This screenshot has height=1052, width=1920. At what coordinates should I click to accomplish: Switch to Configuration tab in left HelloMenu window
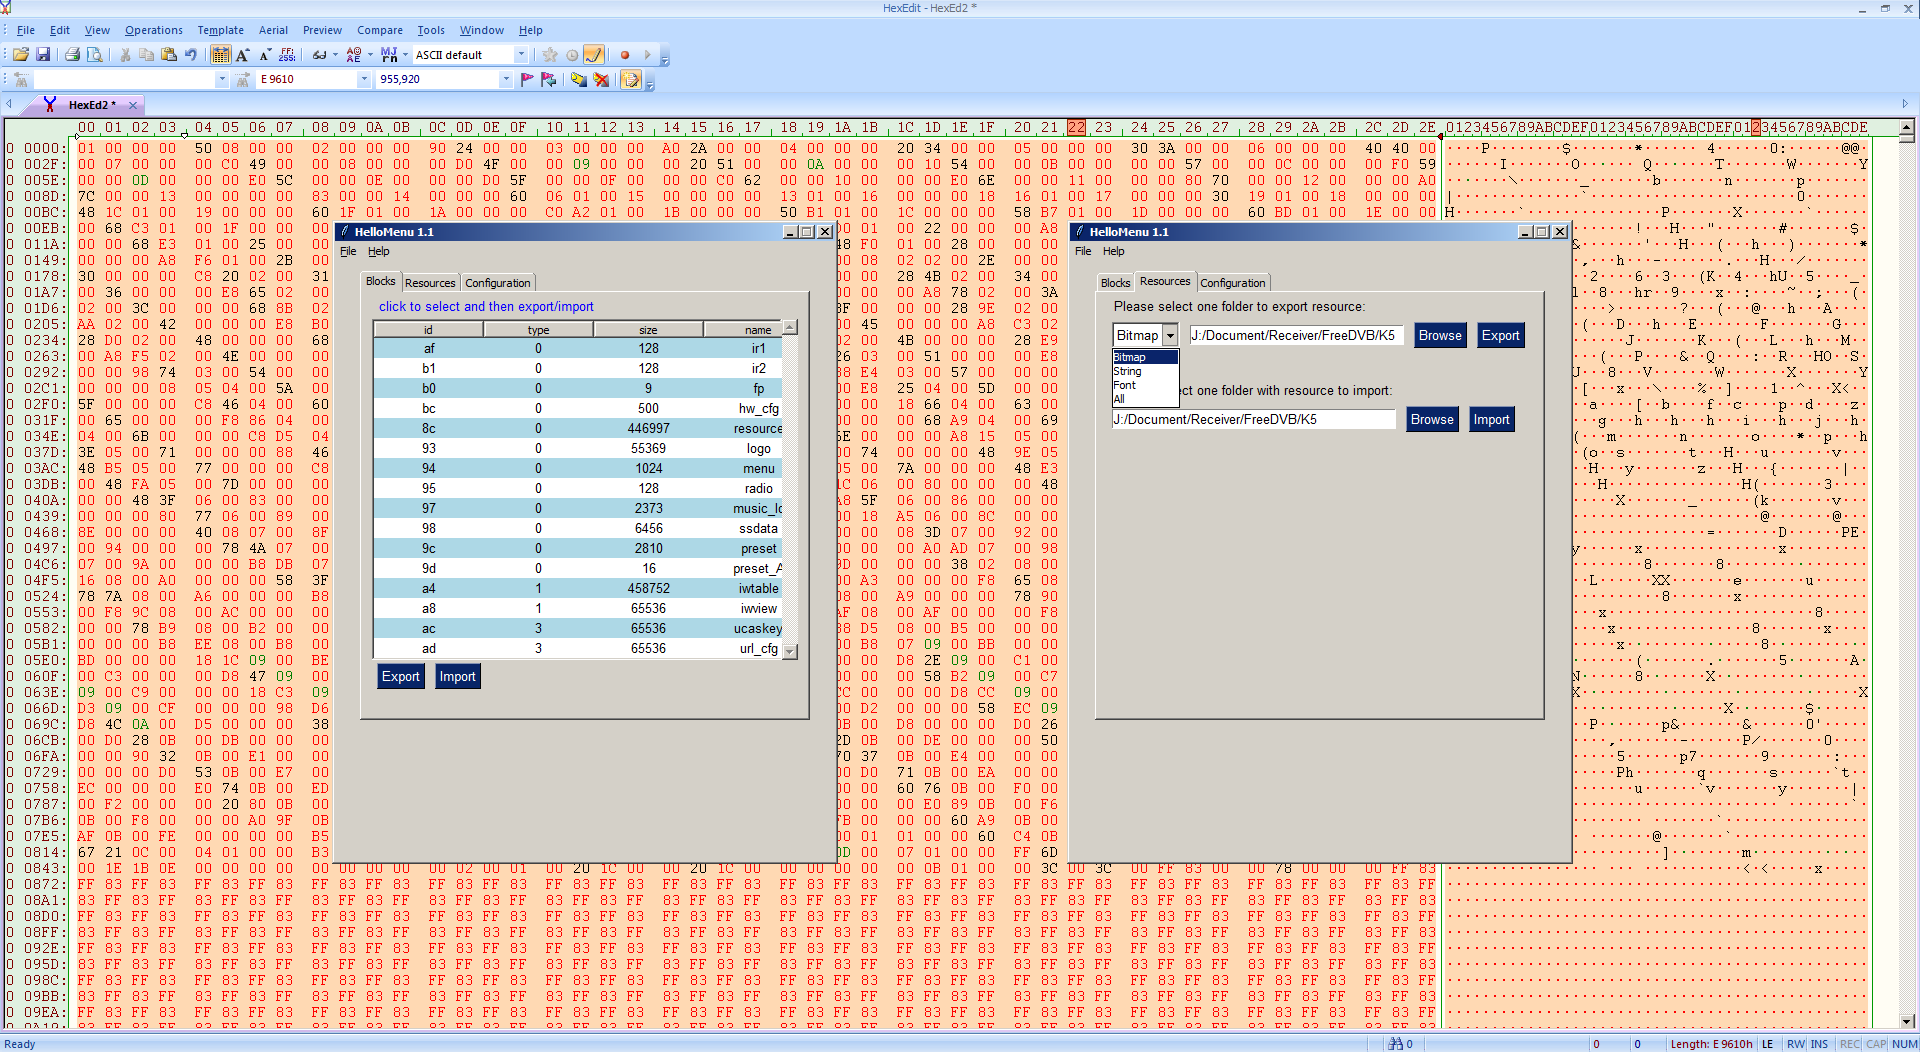(498, 283)
